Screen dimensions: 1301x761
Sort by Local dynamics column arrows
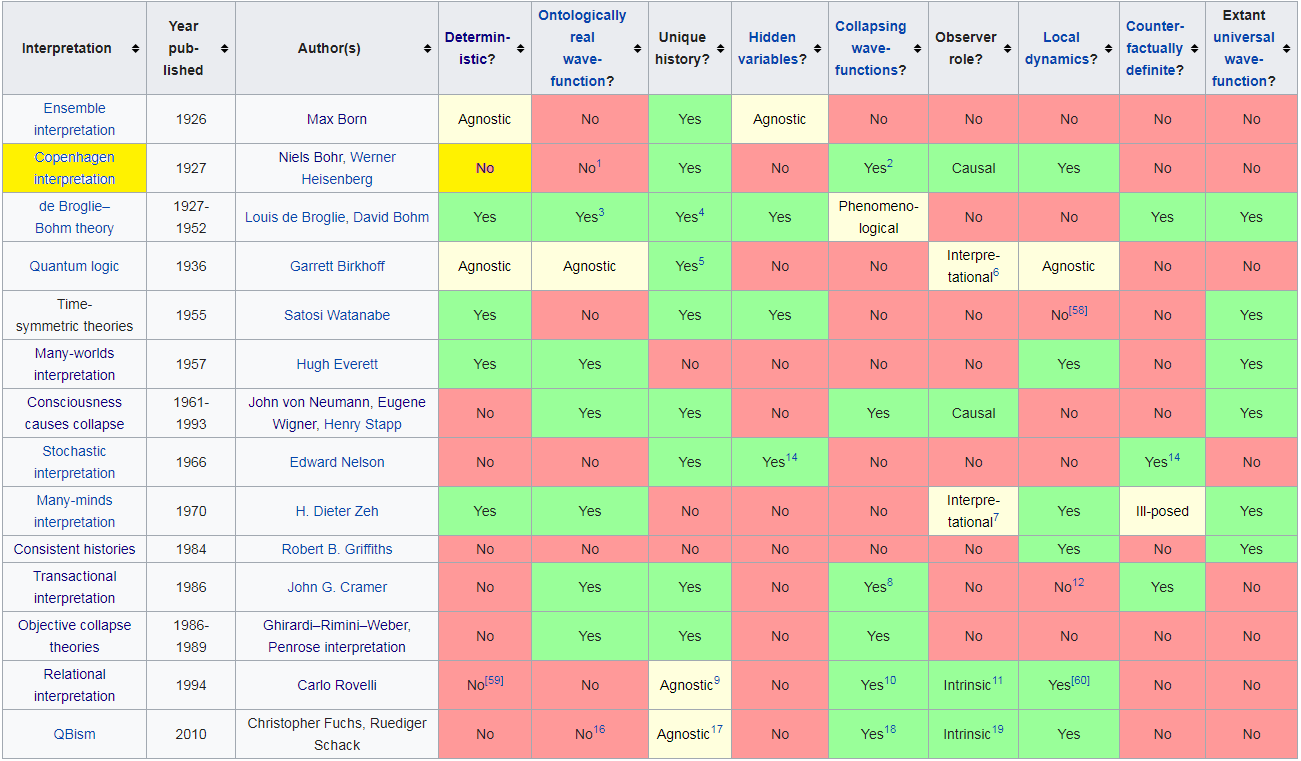[1108, 49]
